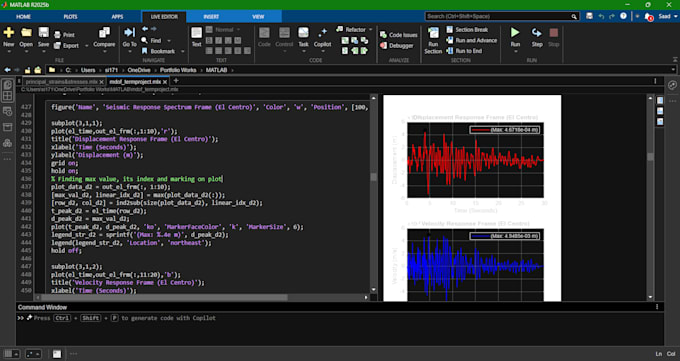
Task: Click the Run Section icon
Action: tap(433, 33)
